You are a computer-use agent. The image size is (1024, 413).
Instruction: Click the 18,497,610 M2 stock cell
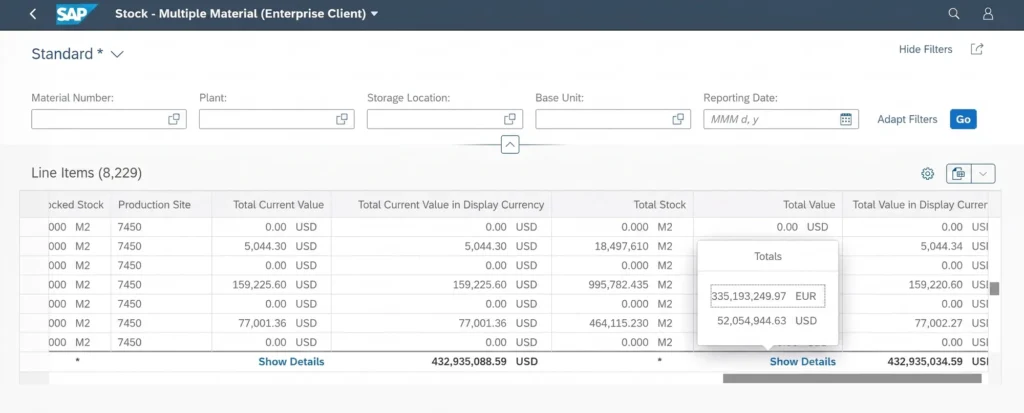[622, 246]
